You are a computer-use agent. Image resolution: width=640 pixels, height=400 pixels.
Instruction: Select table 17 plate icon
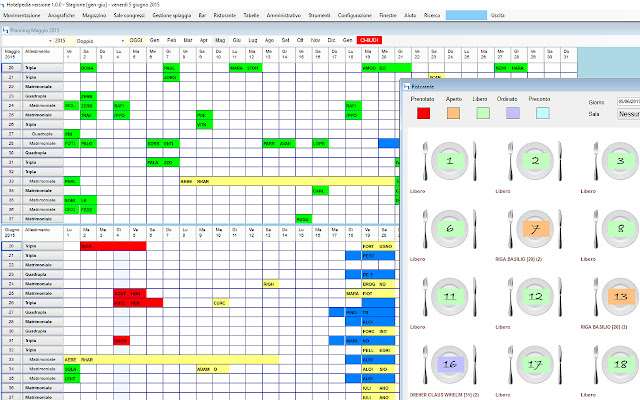tap(535, 364)
